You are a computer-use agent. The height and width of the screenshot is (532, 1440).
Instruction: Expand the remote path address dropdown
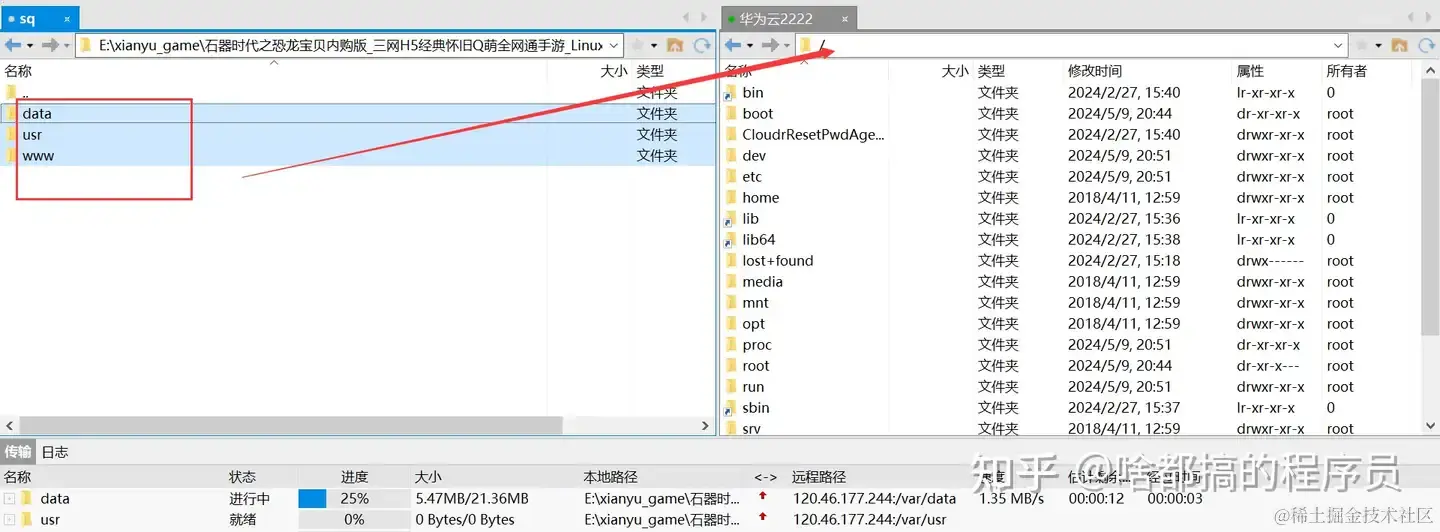pyautogui.click(x=1339, y=45)
